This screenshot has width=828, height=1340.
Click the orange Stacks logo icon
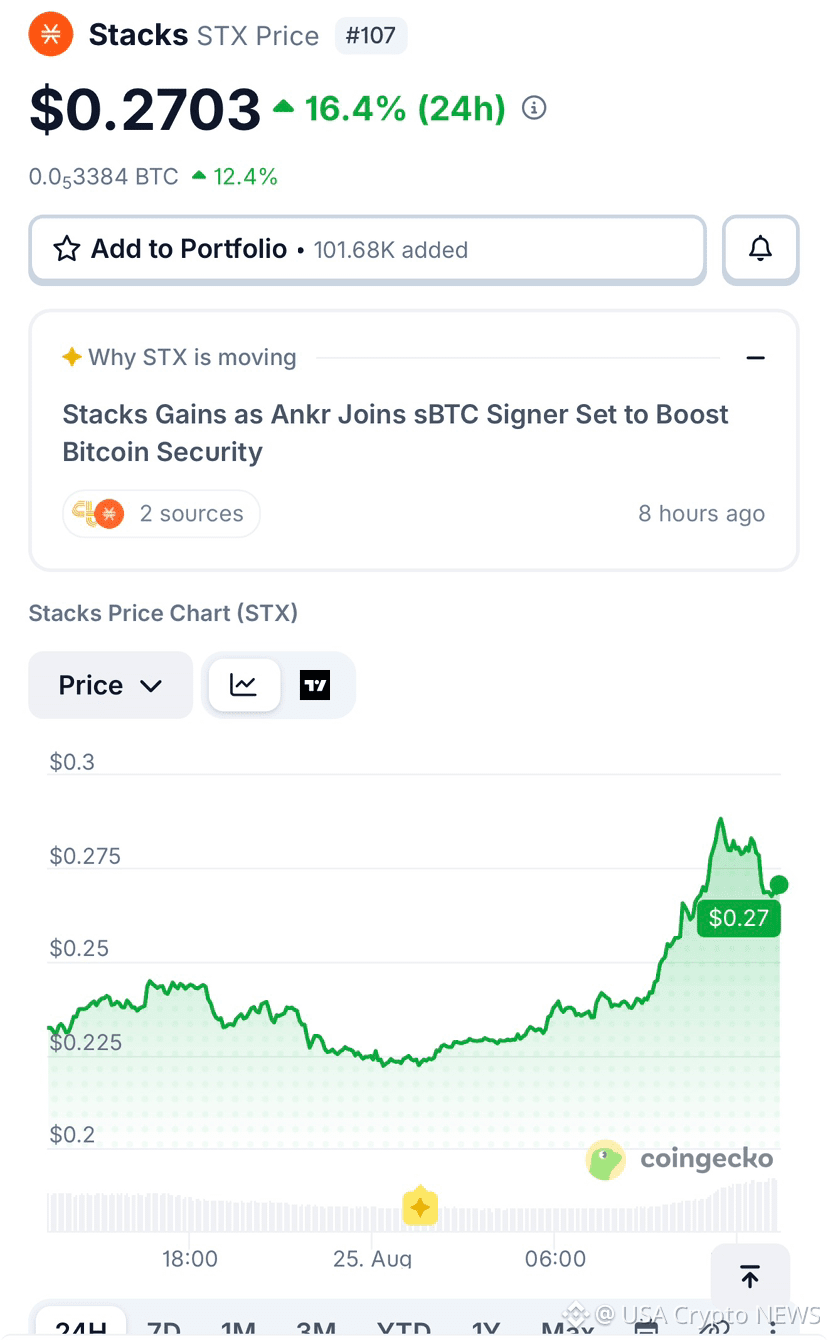[x=51, y=35]
